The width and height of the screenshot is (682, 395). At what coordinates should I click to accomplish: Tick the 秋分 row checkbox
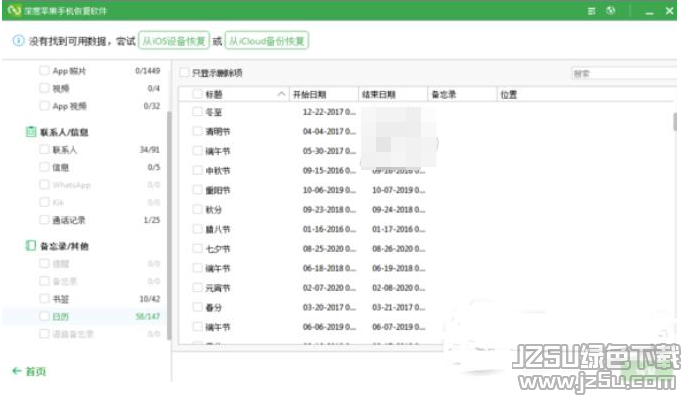tap(197, 209)
